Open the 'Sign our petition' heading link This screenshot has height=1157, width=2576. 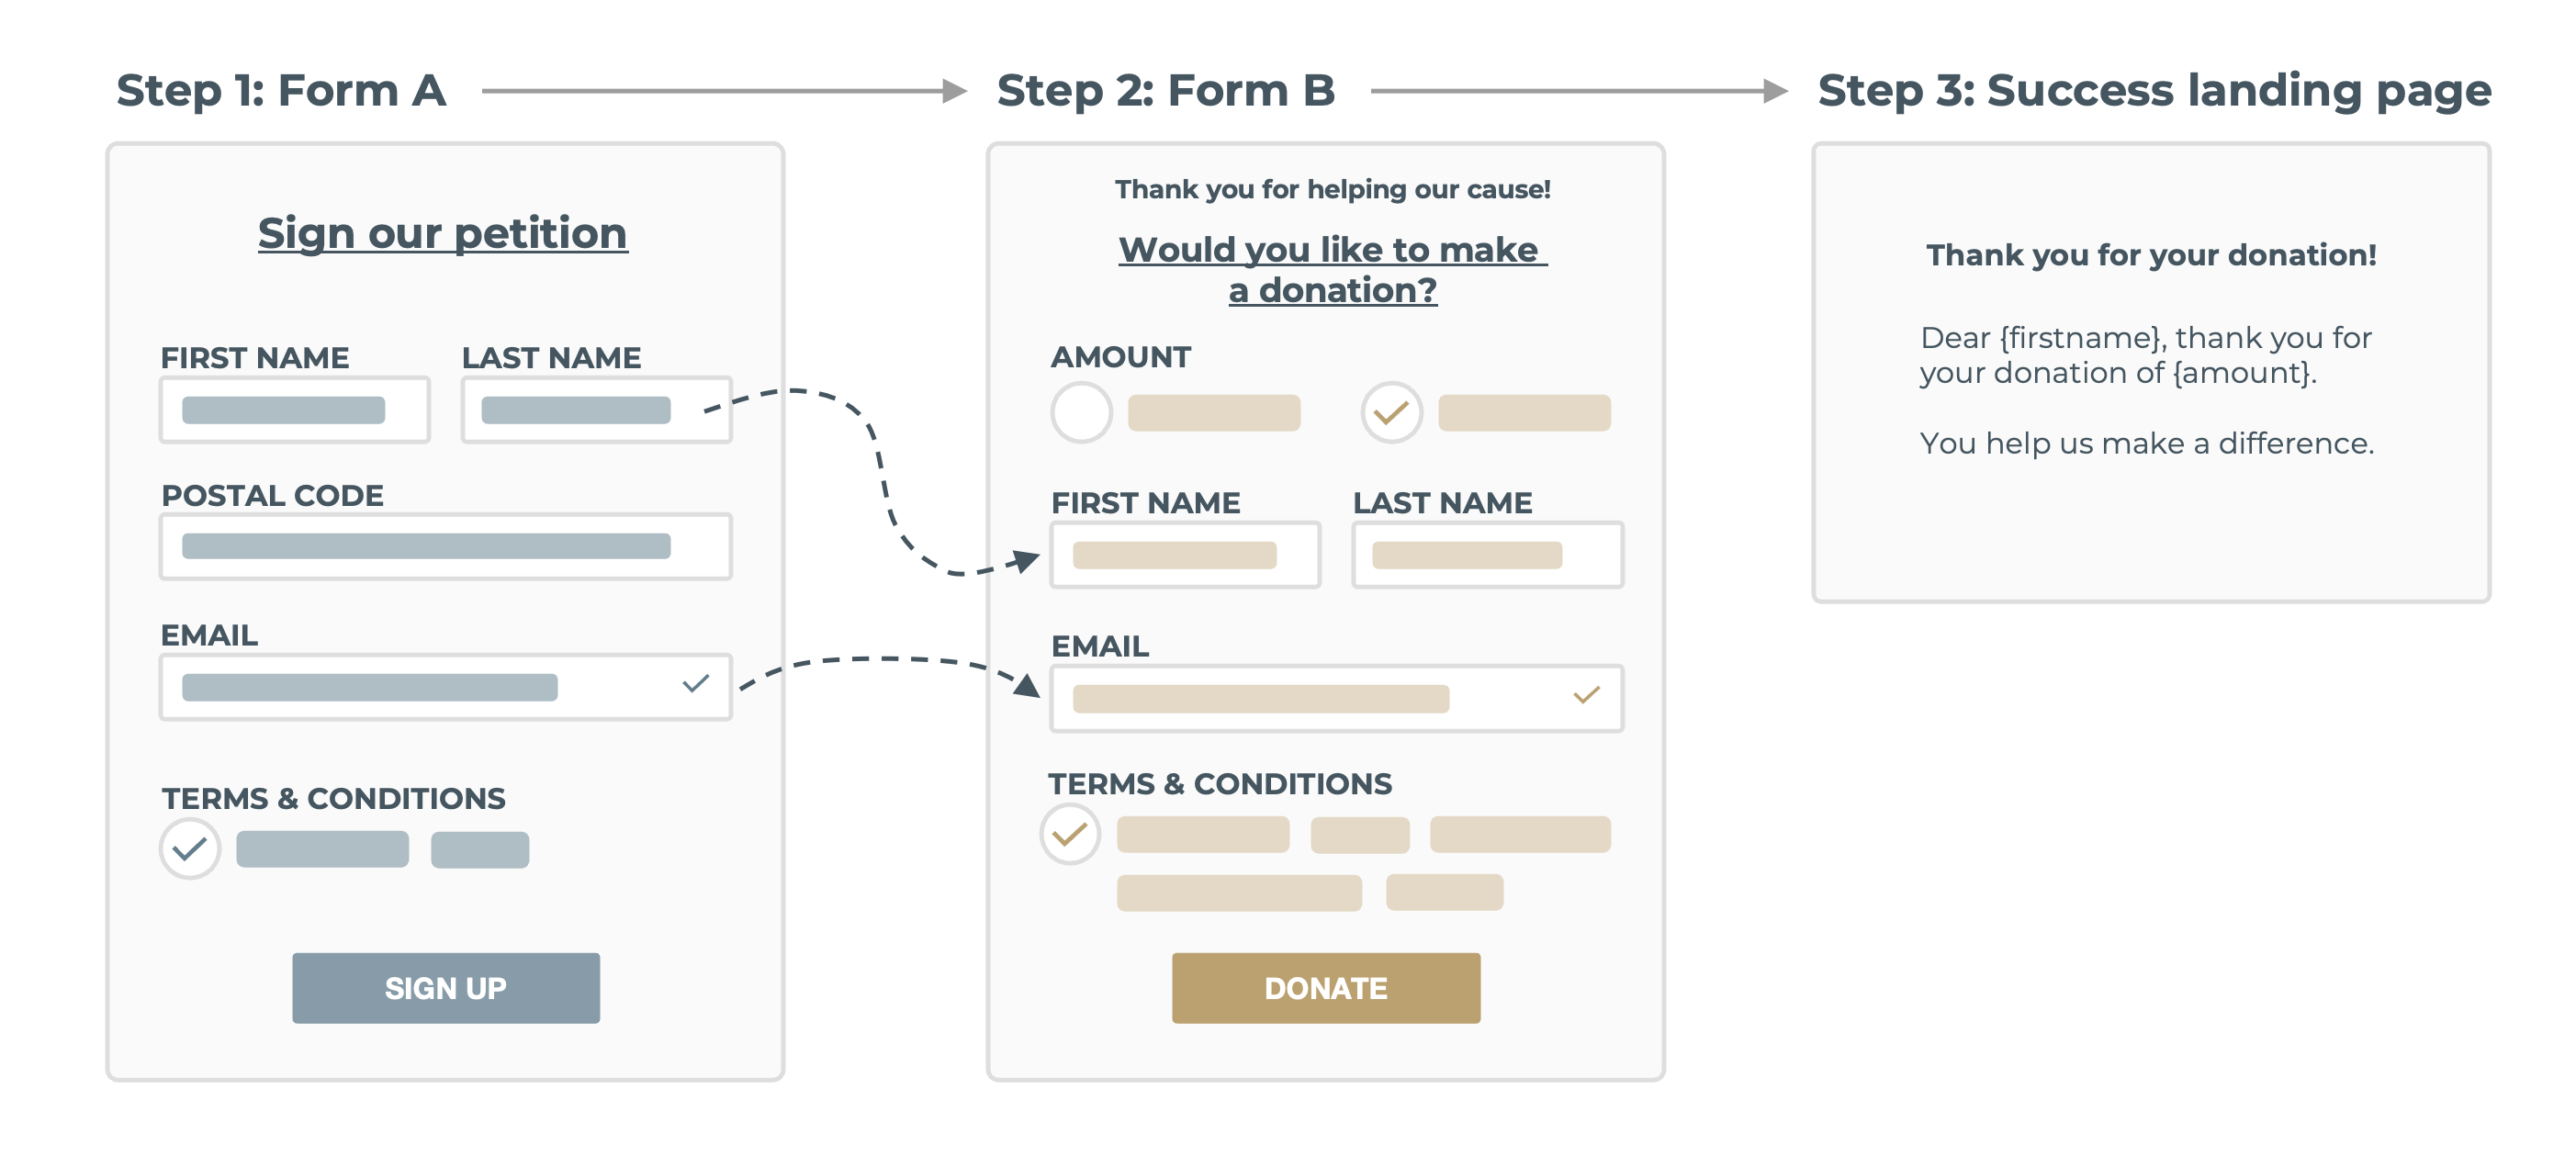(443, 233)
